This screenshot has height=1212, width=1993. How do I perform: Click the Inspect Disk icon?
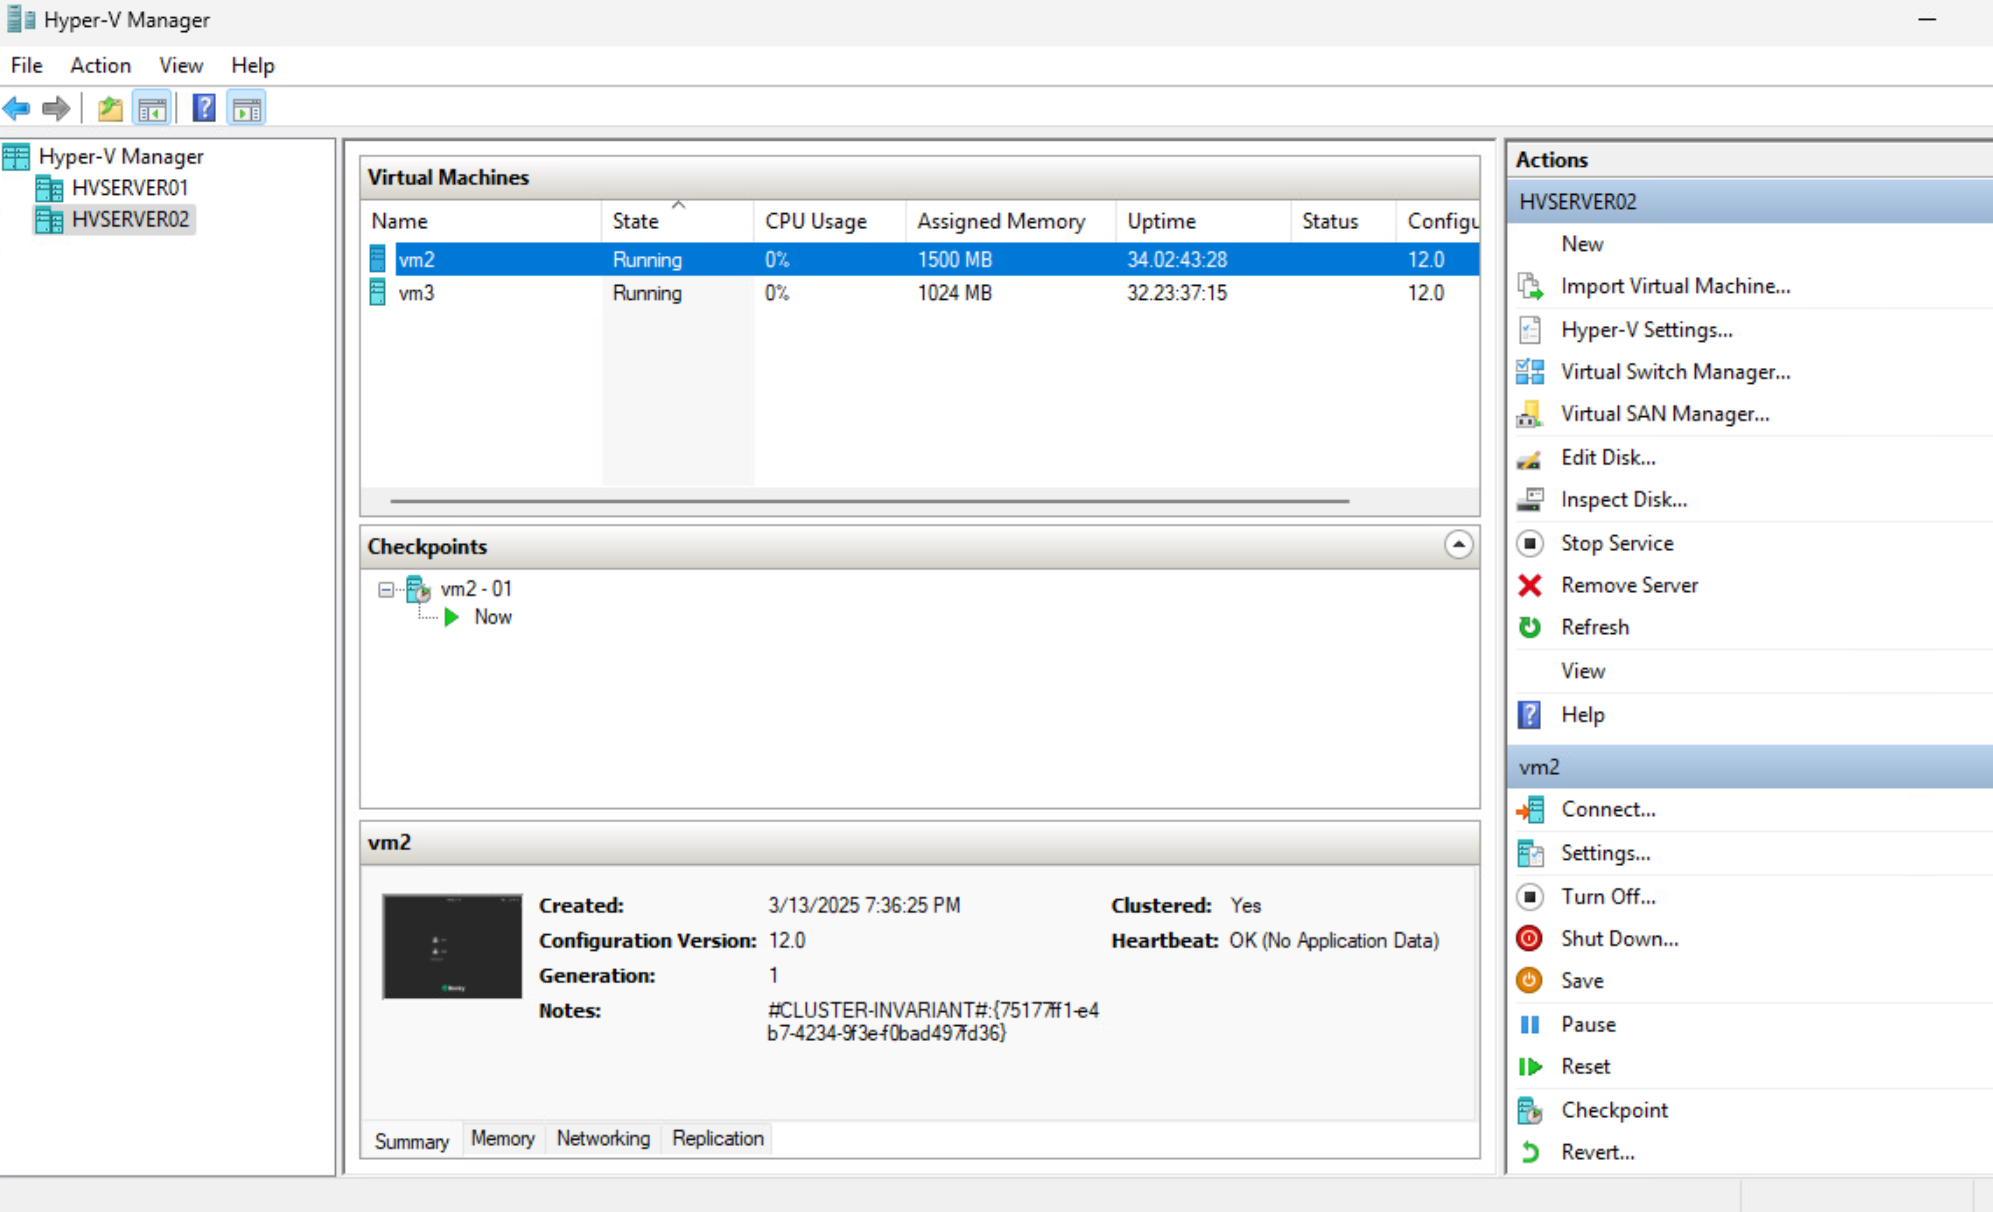pos(1530,500)
